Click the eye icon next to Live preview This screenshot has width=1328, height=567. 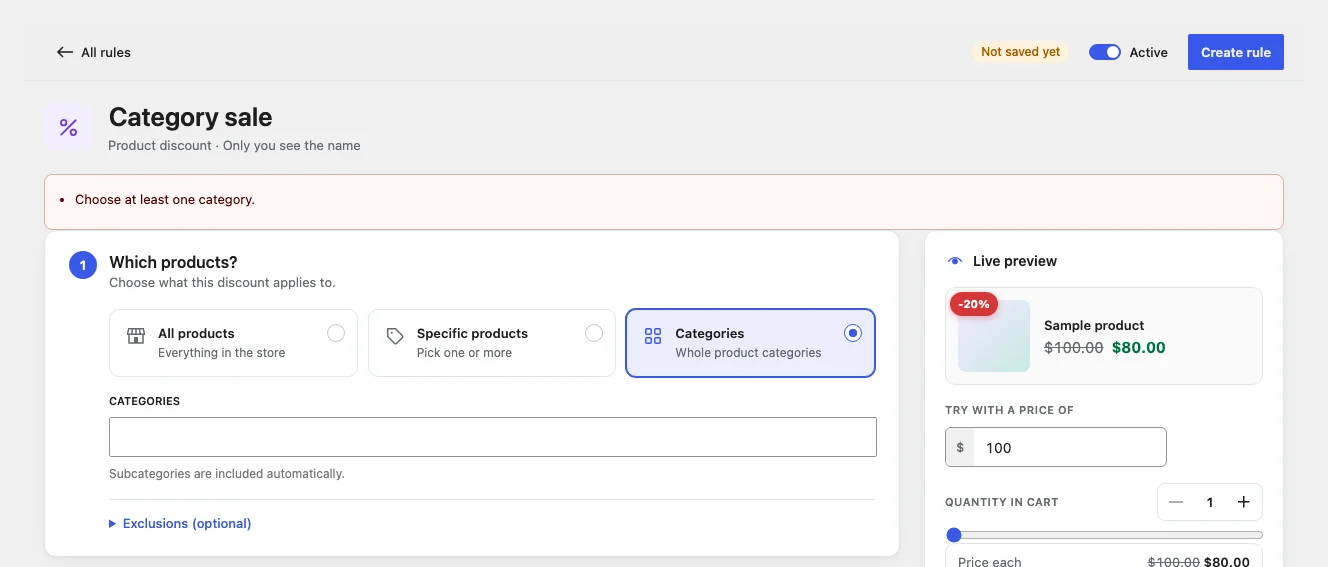point(955,261)
